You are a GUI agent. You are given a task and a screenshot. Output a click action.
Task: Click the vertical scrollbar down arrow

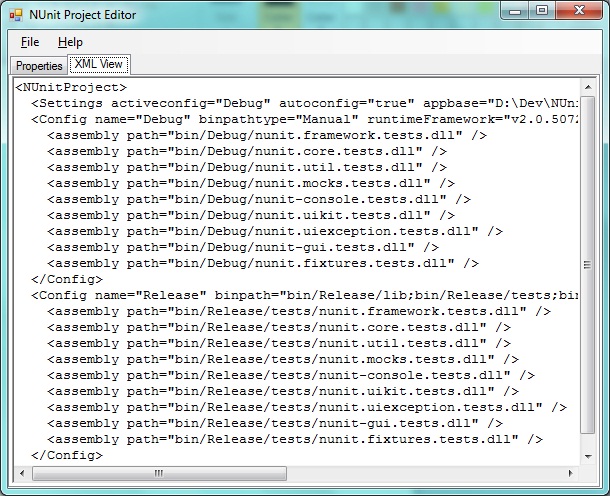coord(589,455)
